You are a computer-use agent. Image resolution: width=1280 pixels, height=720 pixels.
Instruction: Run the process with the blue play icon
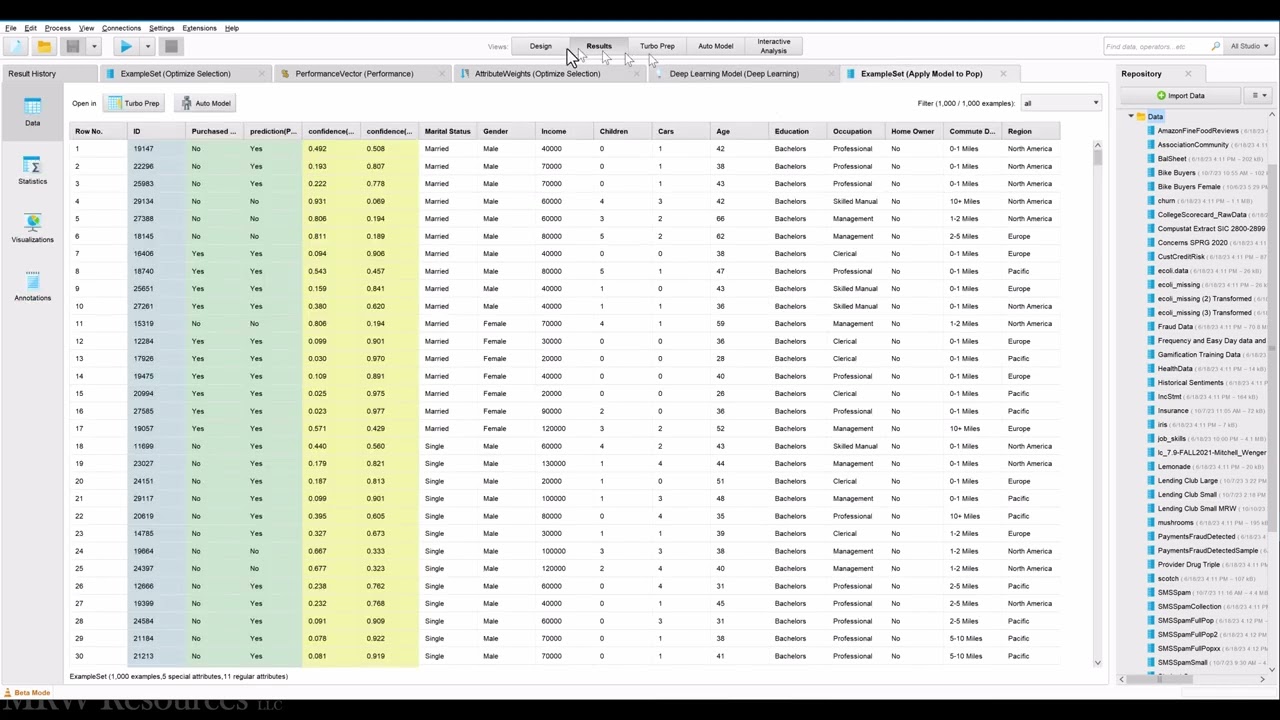126,46
